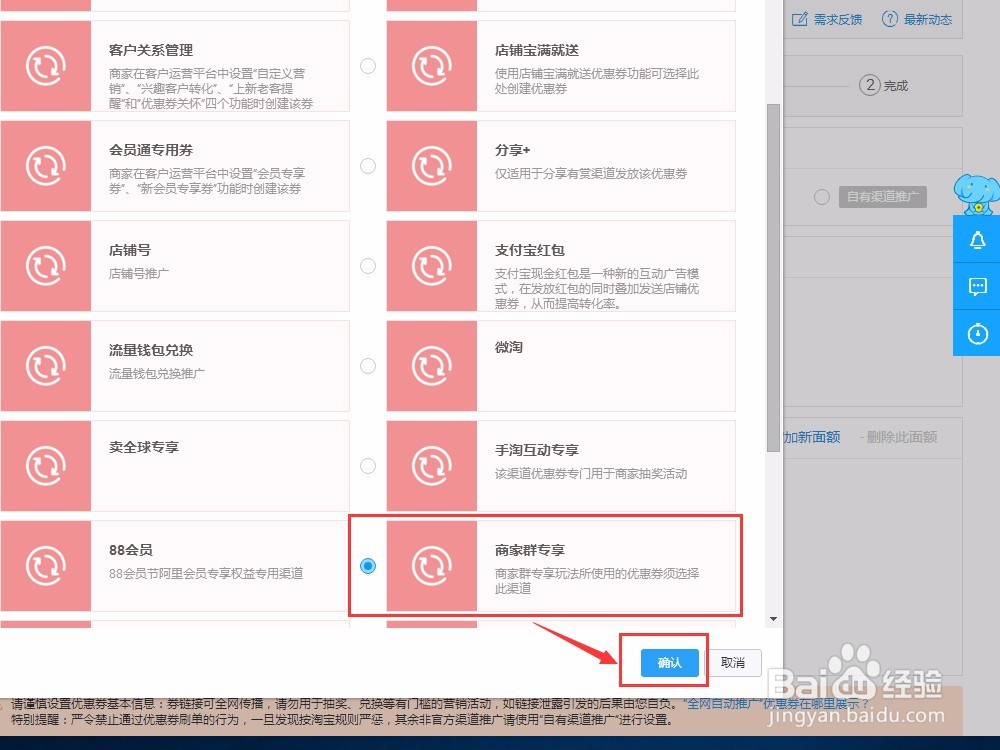The width and height of the screenshot is (1000, 750).
Task: Click the 加新面额 link
Action: click(x=812, y=437)
